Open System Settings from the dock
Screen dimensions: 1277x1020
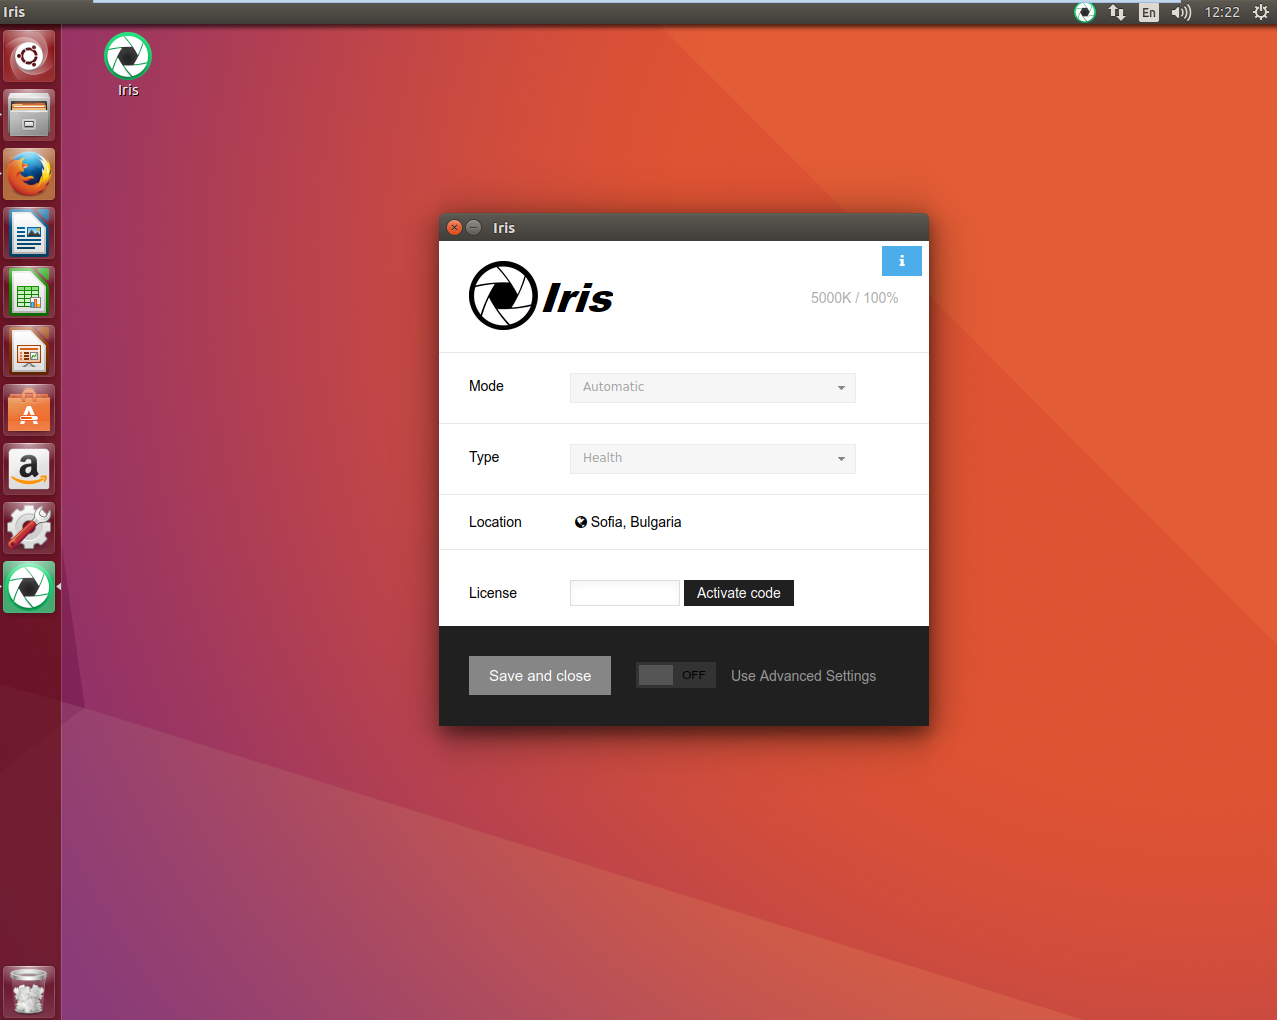tap(29, 528)
